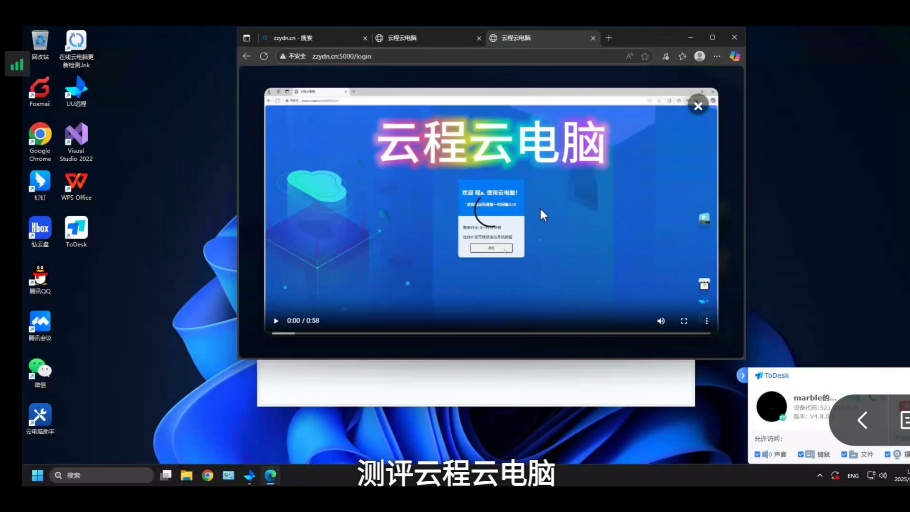Image resolution: width=910 pixels, height=512 pixels.
Task: Switch to the zzydn.cn 搜索 tab
Action: click(x=313, y=38)
